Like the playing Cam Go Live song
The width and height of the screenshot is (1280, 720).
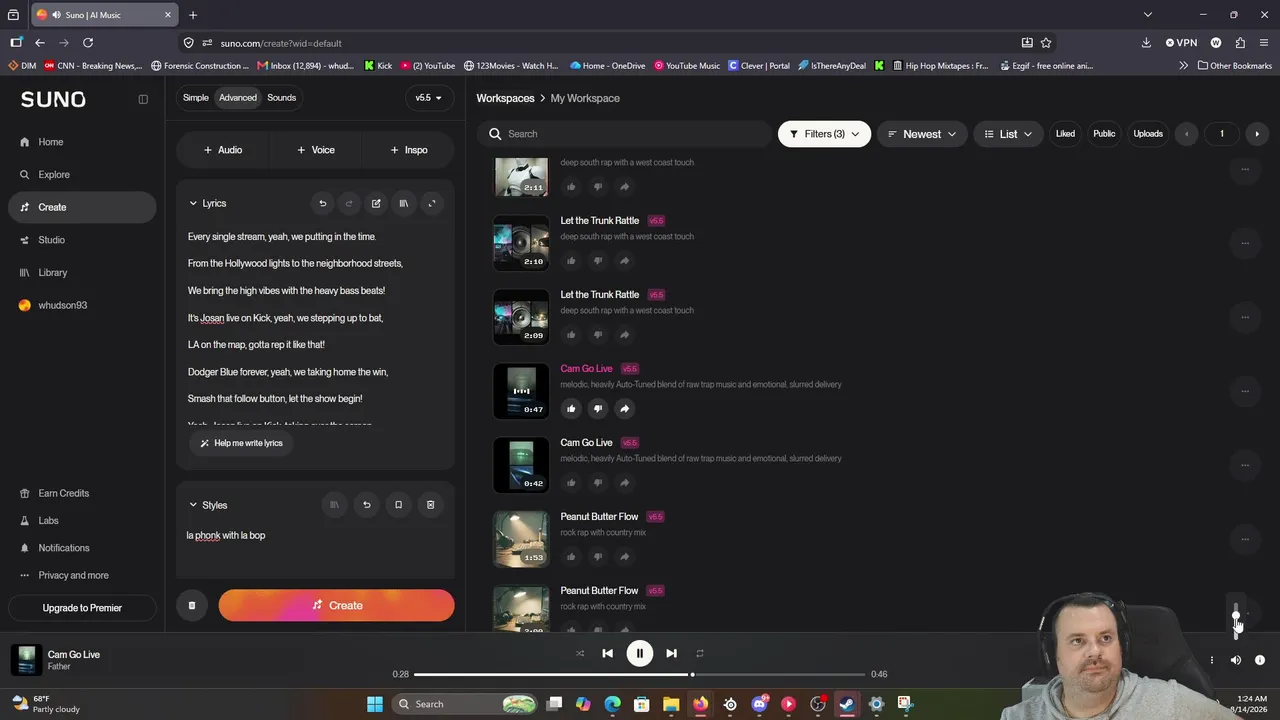tap(571, 408)
